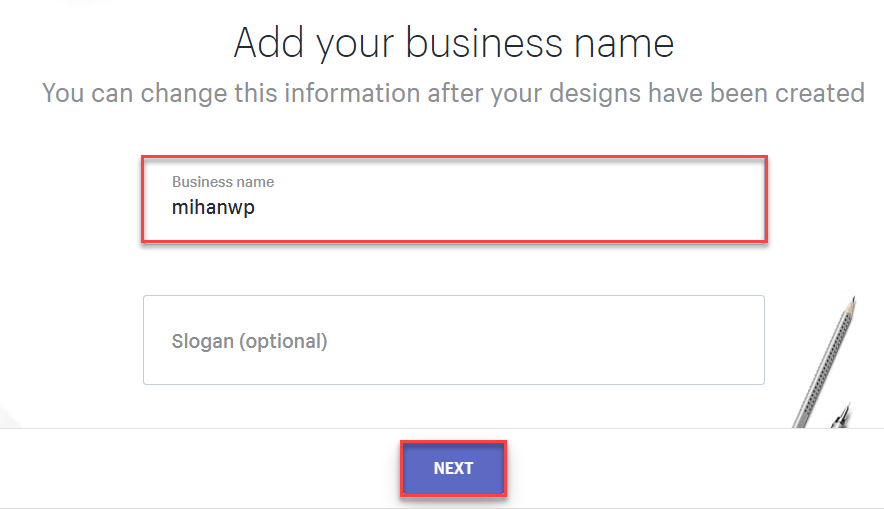Click the 'Add your business name' heading

[454, 43]
